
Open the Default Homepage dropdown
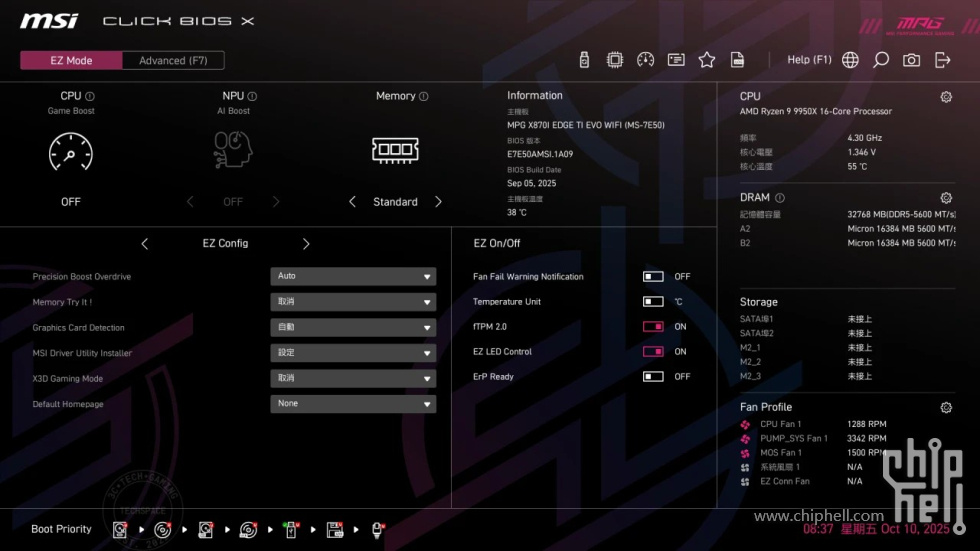[x=353, y=404]
